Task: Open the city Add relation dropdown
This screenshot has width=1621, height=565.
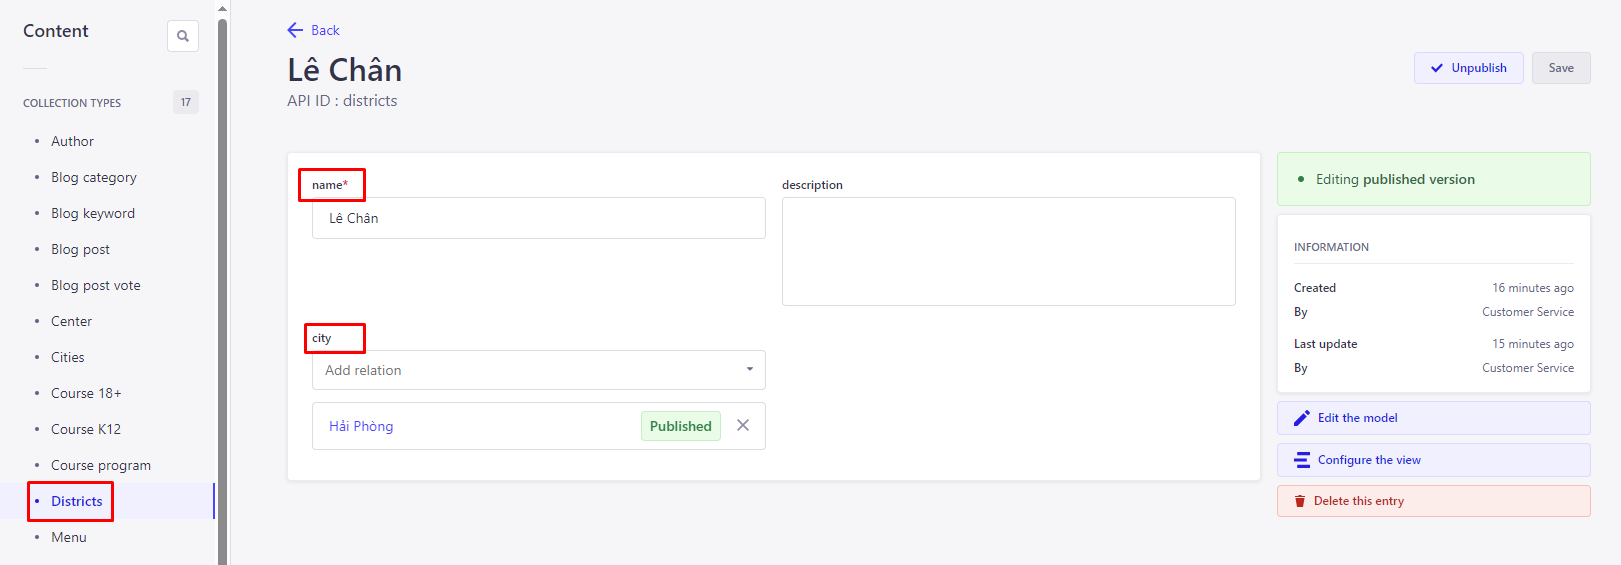Action: (530, 370)
